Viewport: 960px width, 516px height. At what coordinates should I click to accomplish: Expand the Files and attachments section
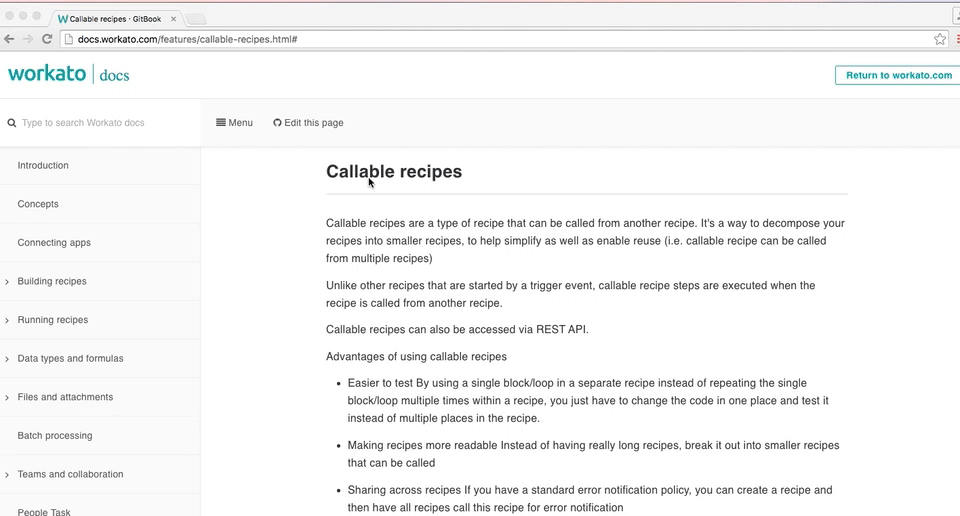7,398
